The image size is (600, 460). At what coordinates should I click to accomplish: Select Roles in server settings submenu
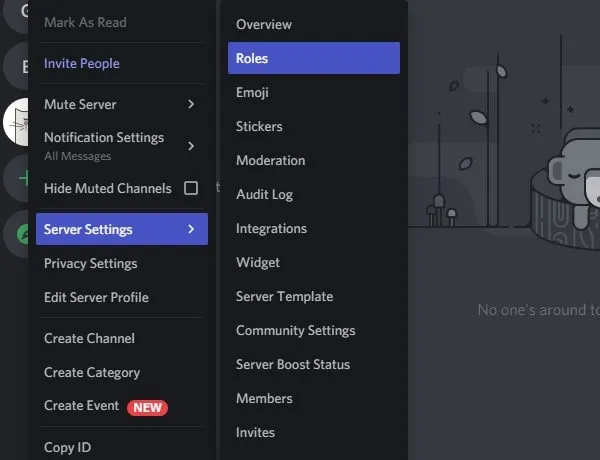click(314, 58)
